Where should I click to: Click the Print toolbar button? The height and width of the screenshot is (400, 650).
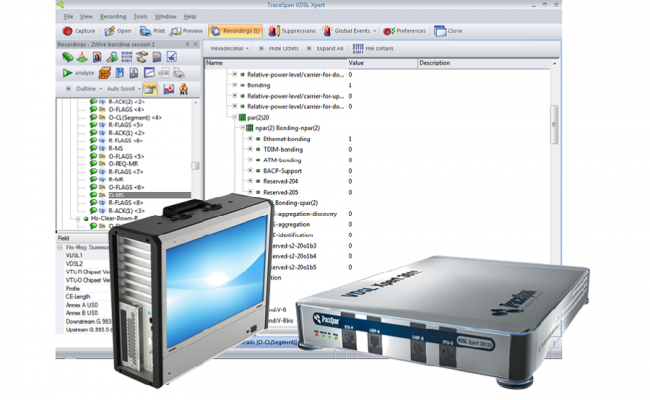(152, 31)
